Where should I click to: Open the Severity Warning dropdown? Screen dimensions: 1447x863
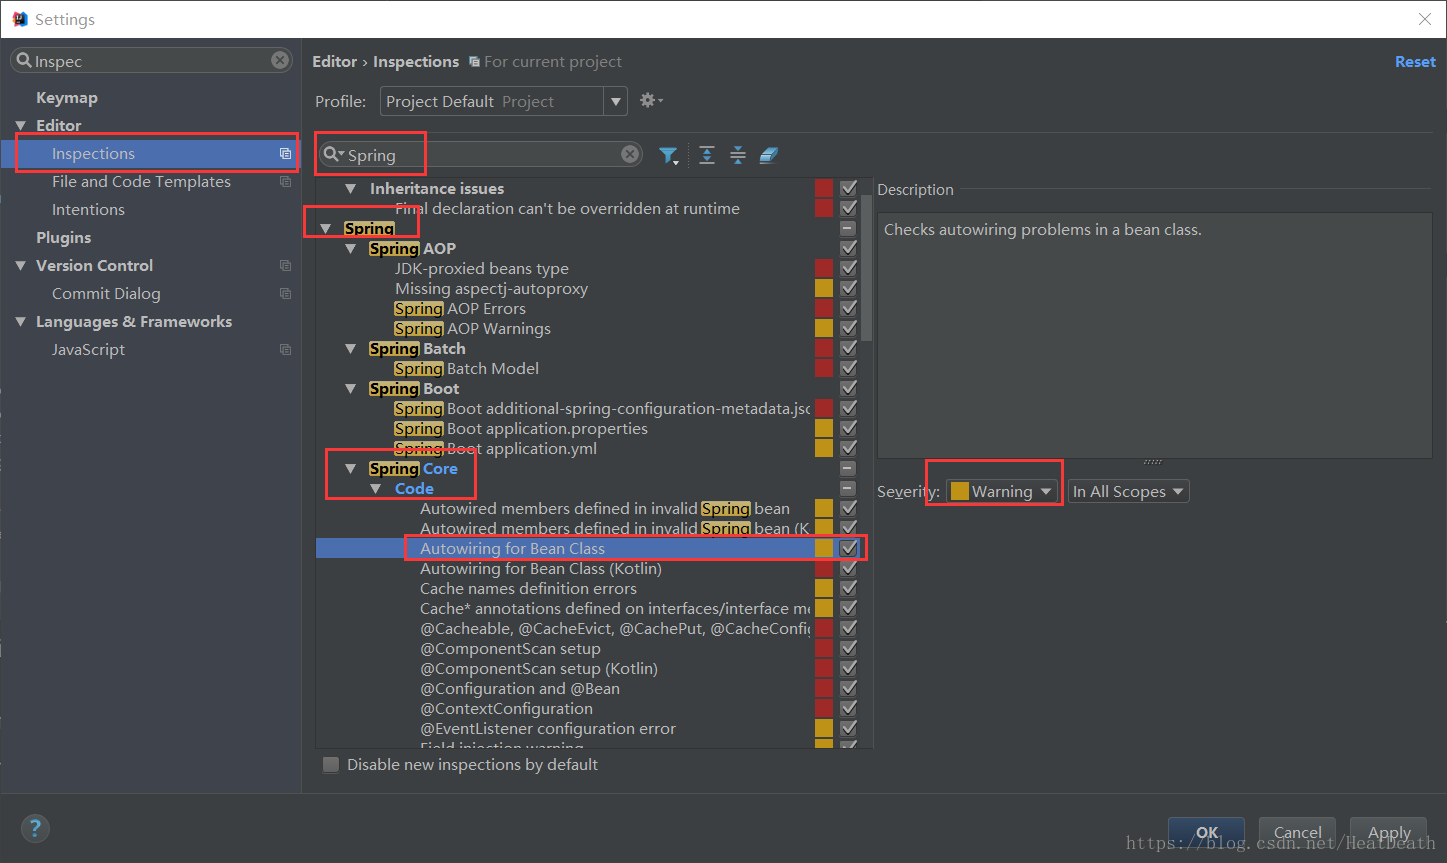(1002, 491)
